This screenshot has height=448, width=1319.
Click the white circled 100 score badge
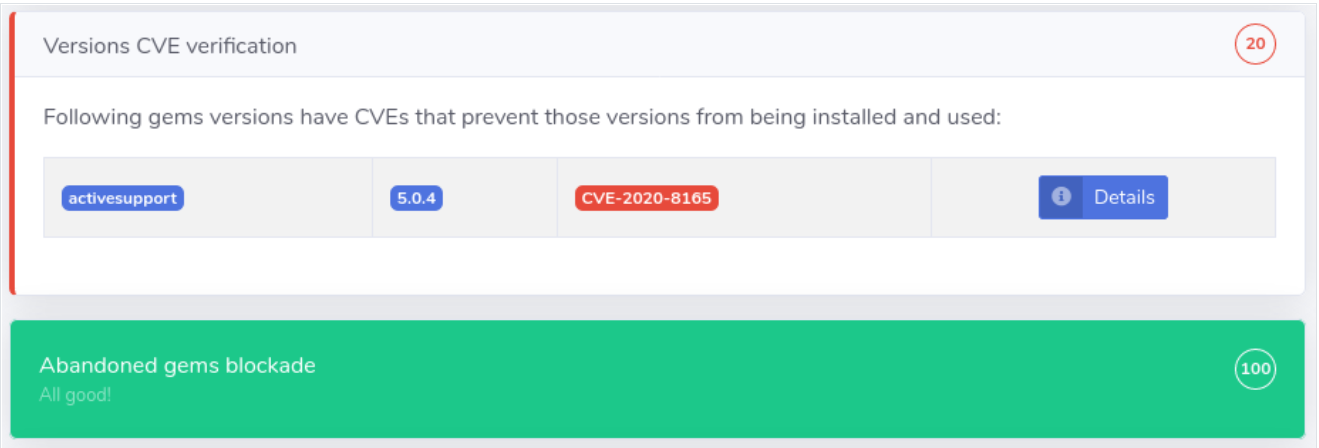[x=1255, y=369]
